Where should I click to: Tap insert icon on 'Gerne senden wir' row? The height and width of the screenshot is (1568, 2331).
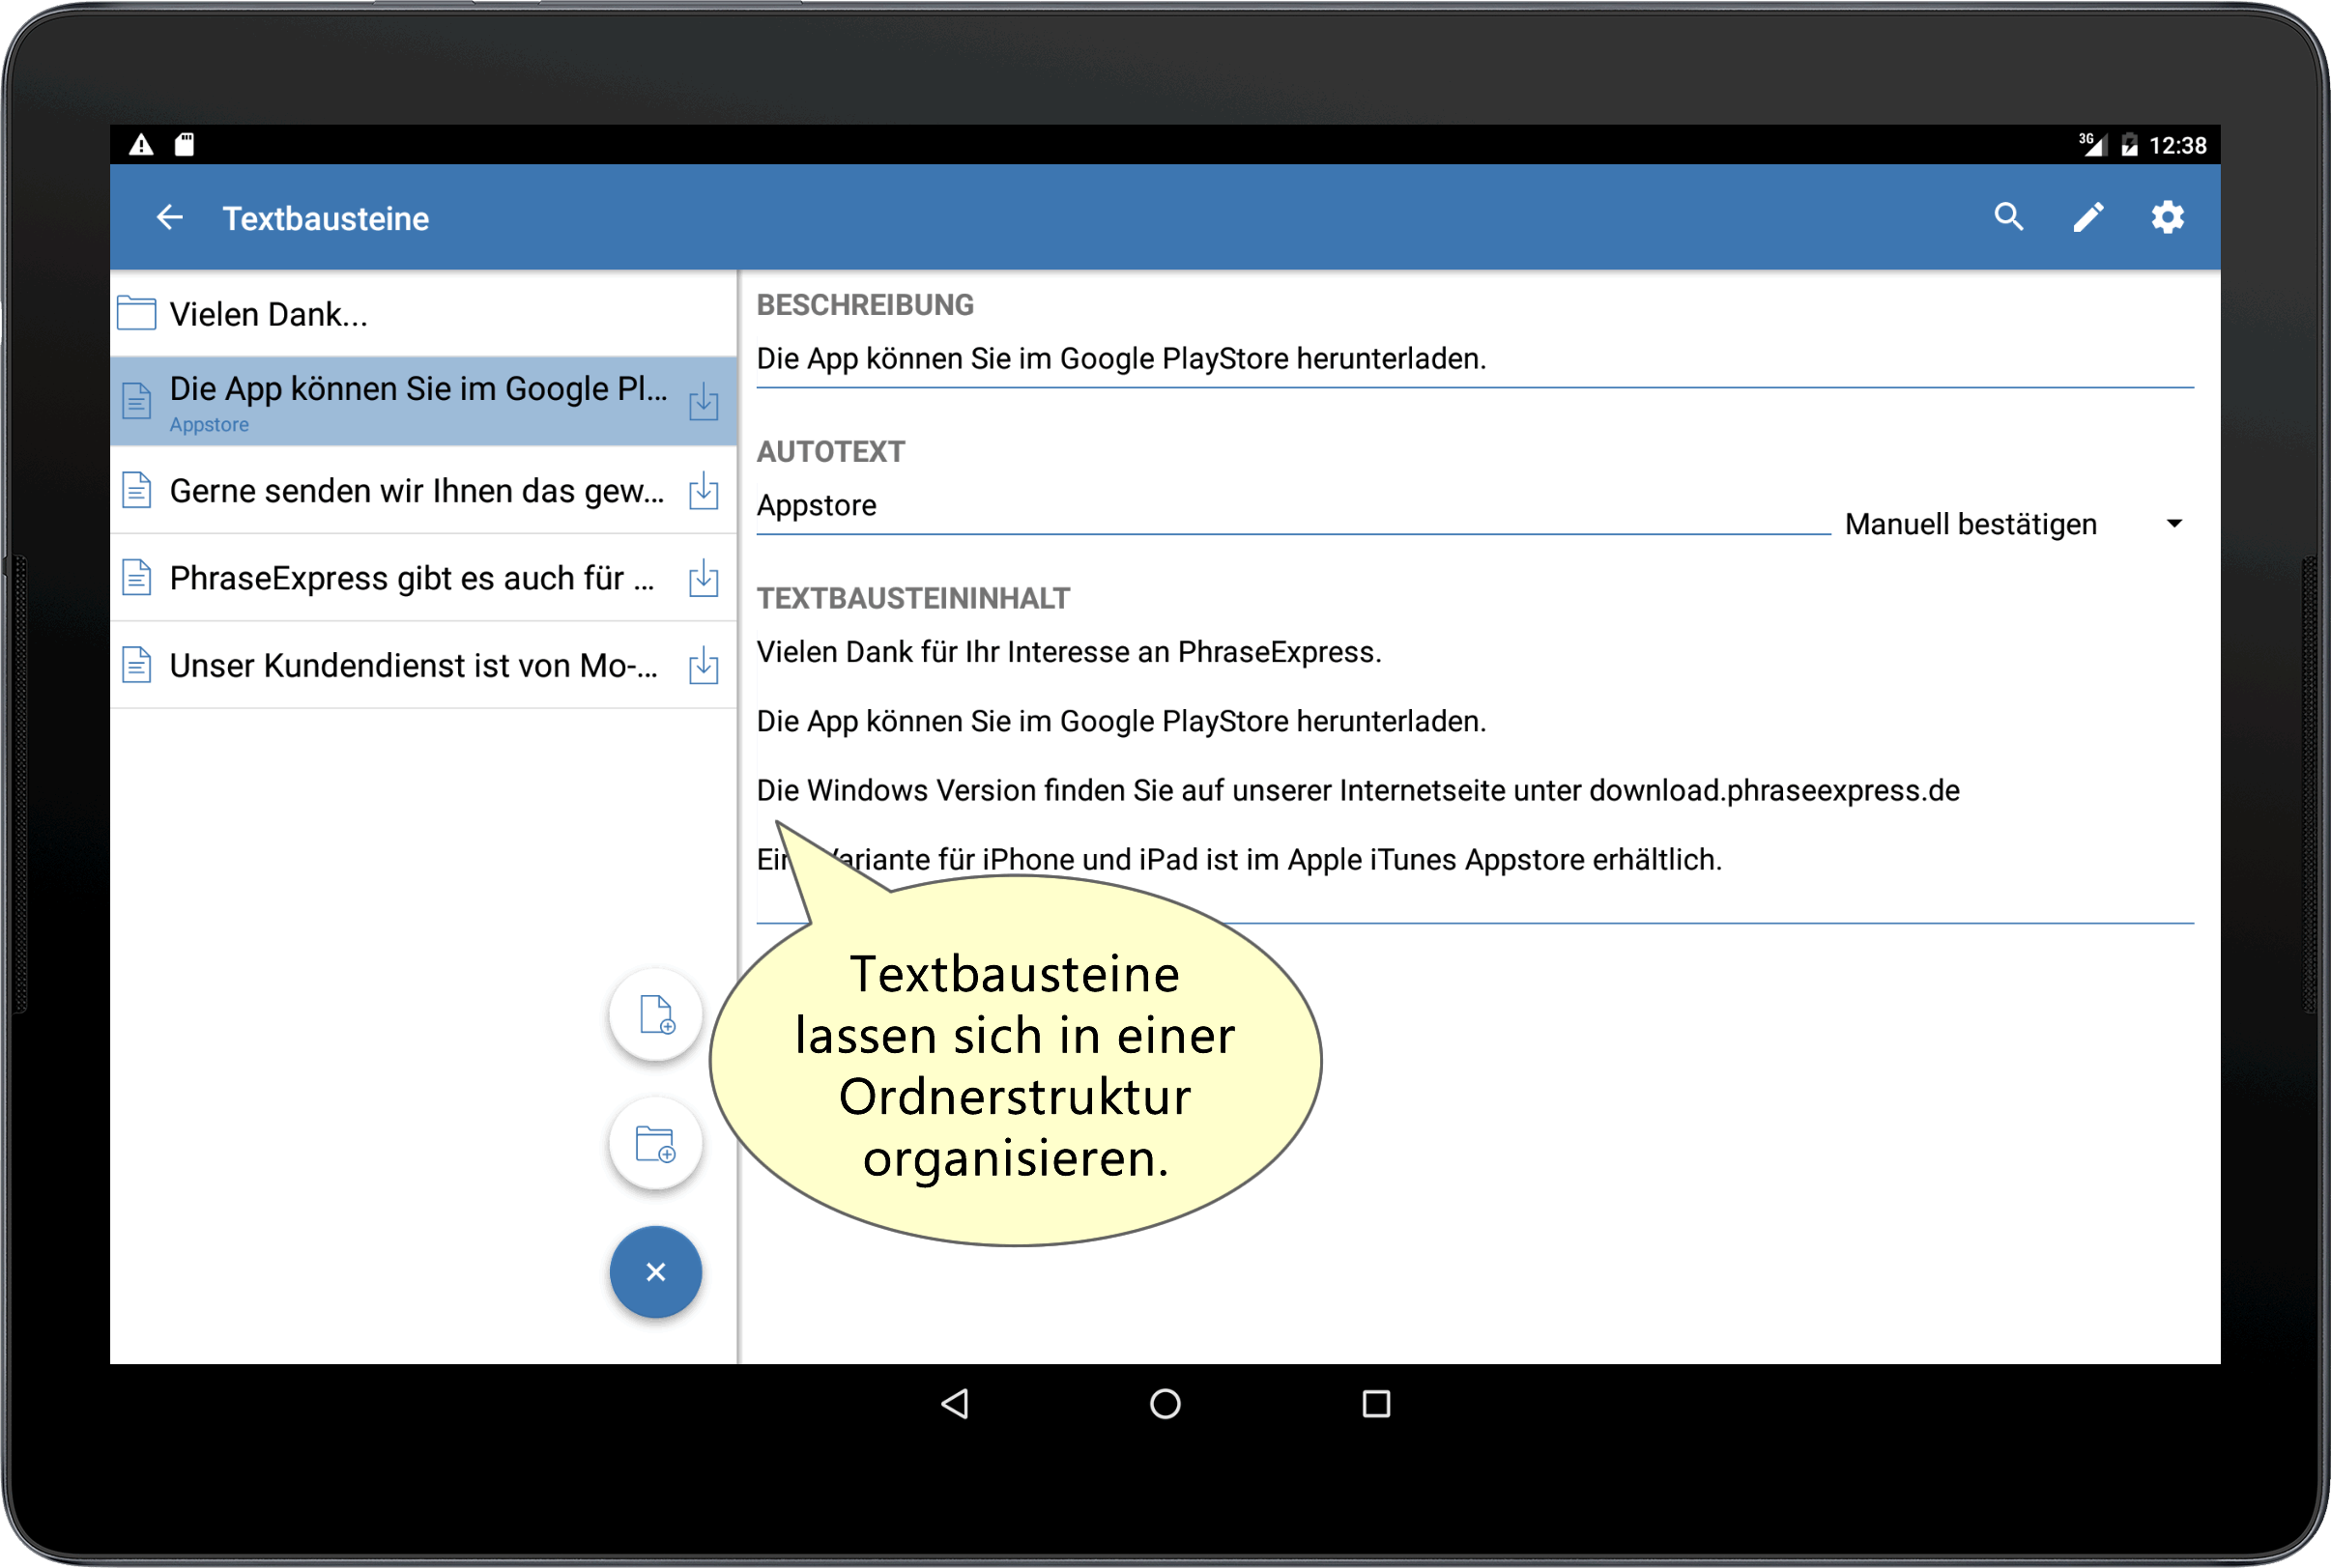pyautogui.click(x=704, y=490)
